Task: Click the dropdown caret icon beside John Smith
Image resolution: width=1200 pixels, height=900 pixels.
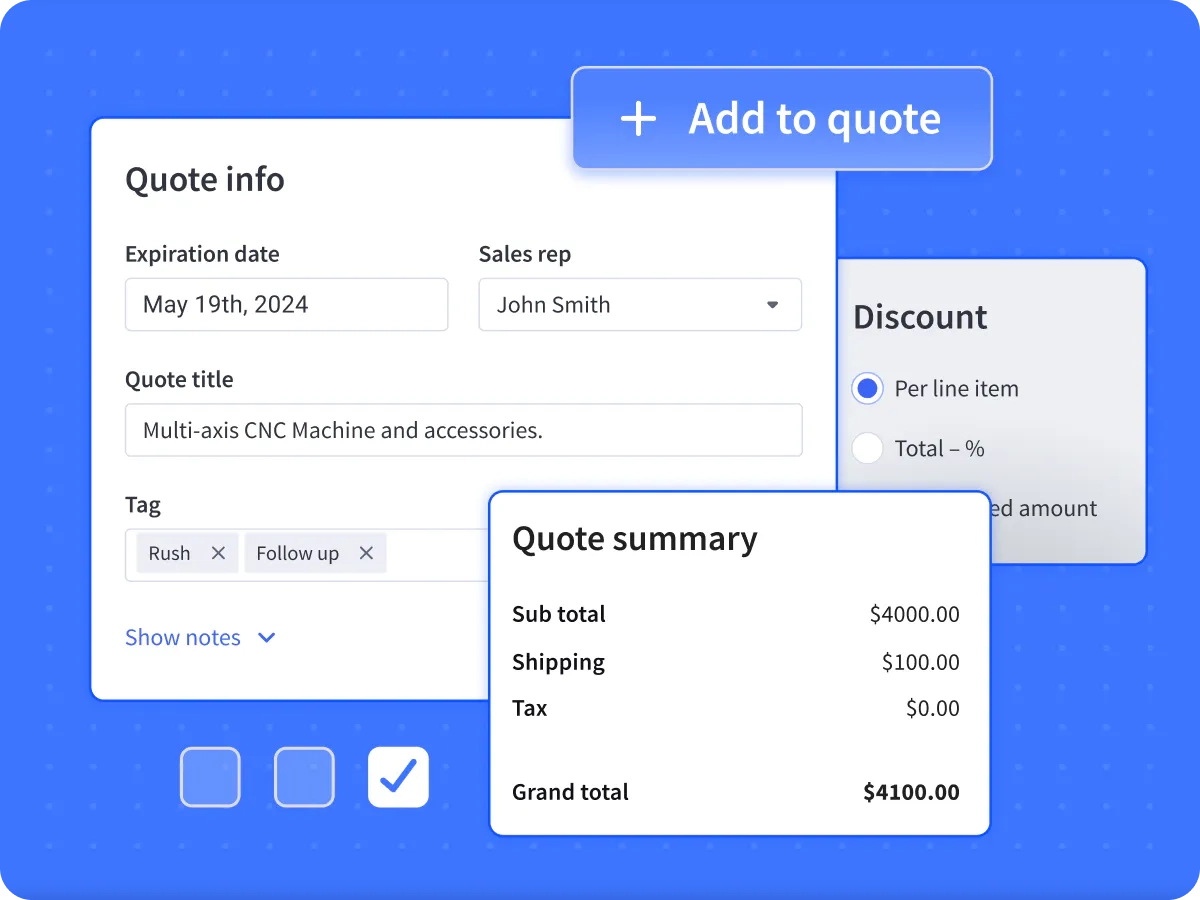Action: (x=772, y=305)
